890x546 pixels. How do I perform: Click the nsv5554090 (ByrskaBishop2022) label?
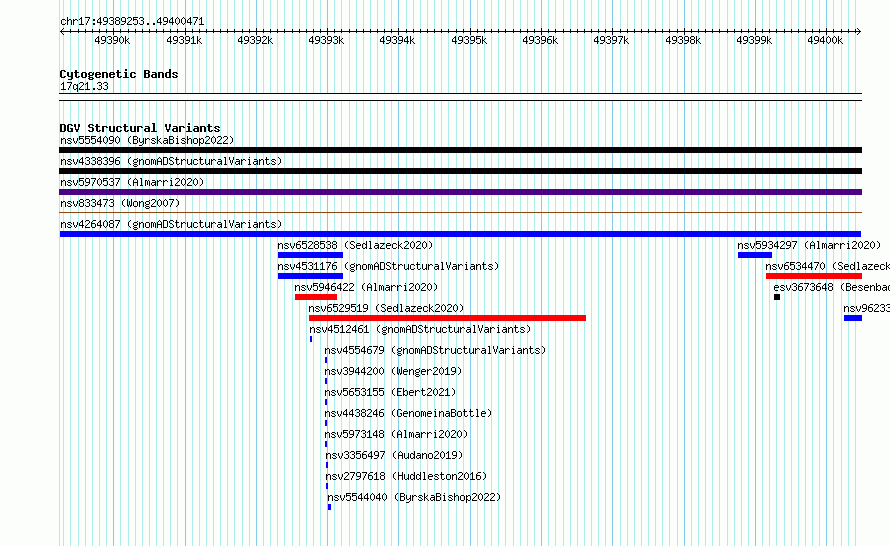(x=147, y=140)
